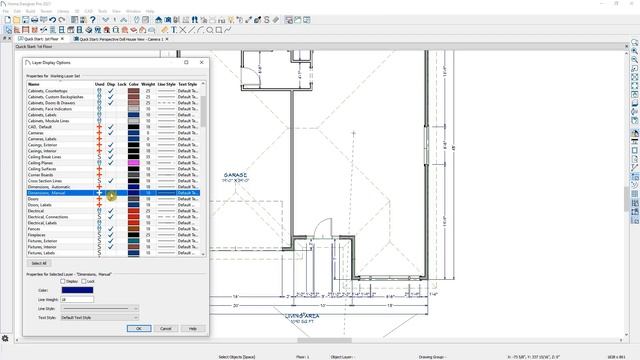The width and height of the screenshot is (640, 360).
Task: Select the Spline tool icon
Action: click(227, 30)
